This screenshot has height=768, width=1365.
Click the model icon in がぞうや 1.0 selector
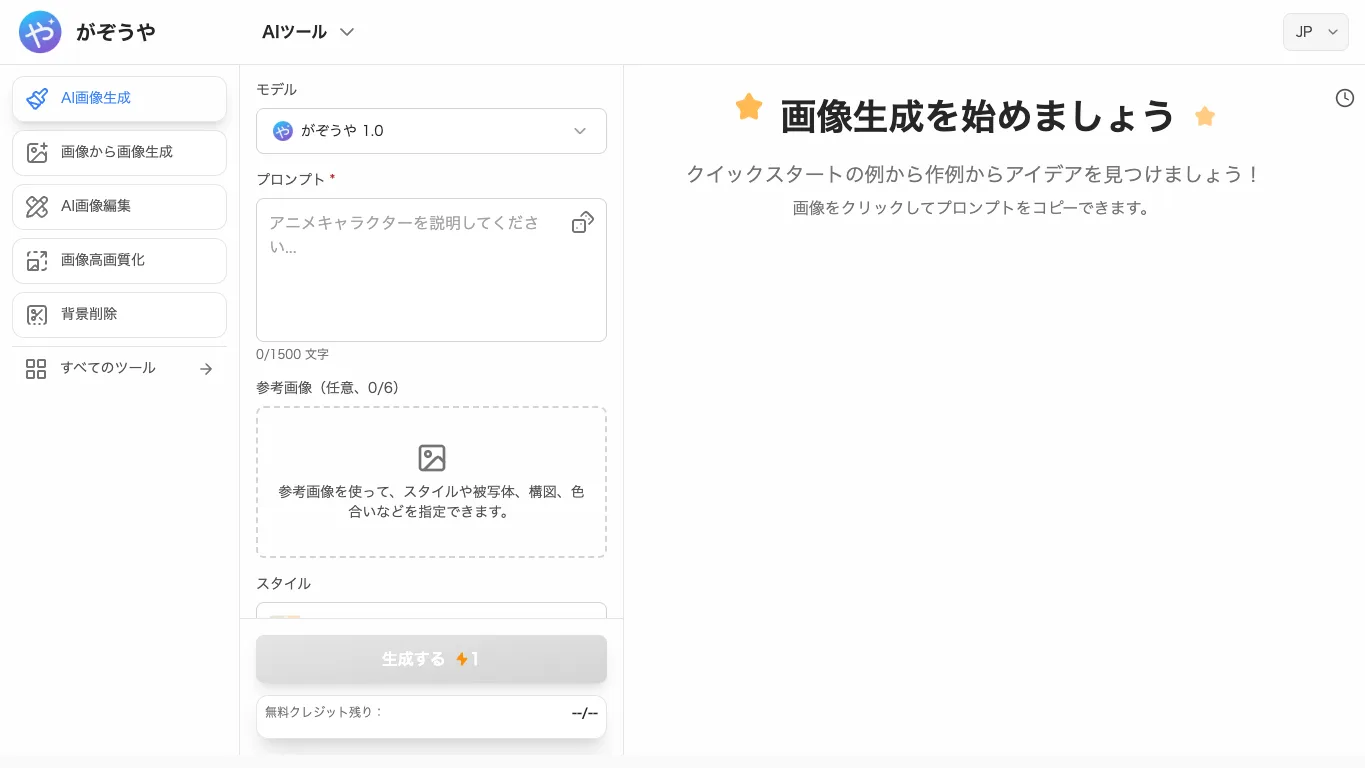(x=283, y=131)
